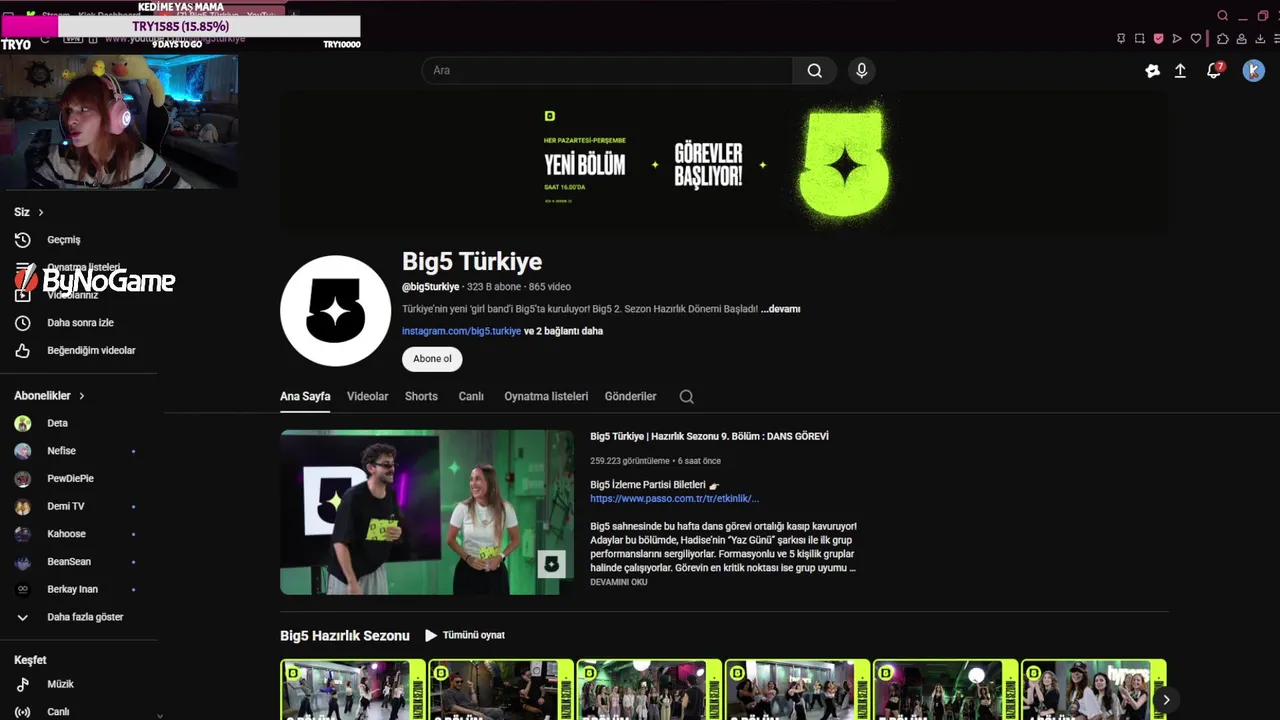This screenshot has height=720, width=1280.
Task: Show next videos with shelf right arrow
Action: pyautogui.click(x=1165, y=699)
